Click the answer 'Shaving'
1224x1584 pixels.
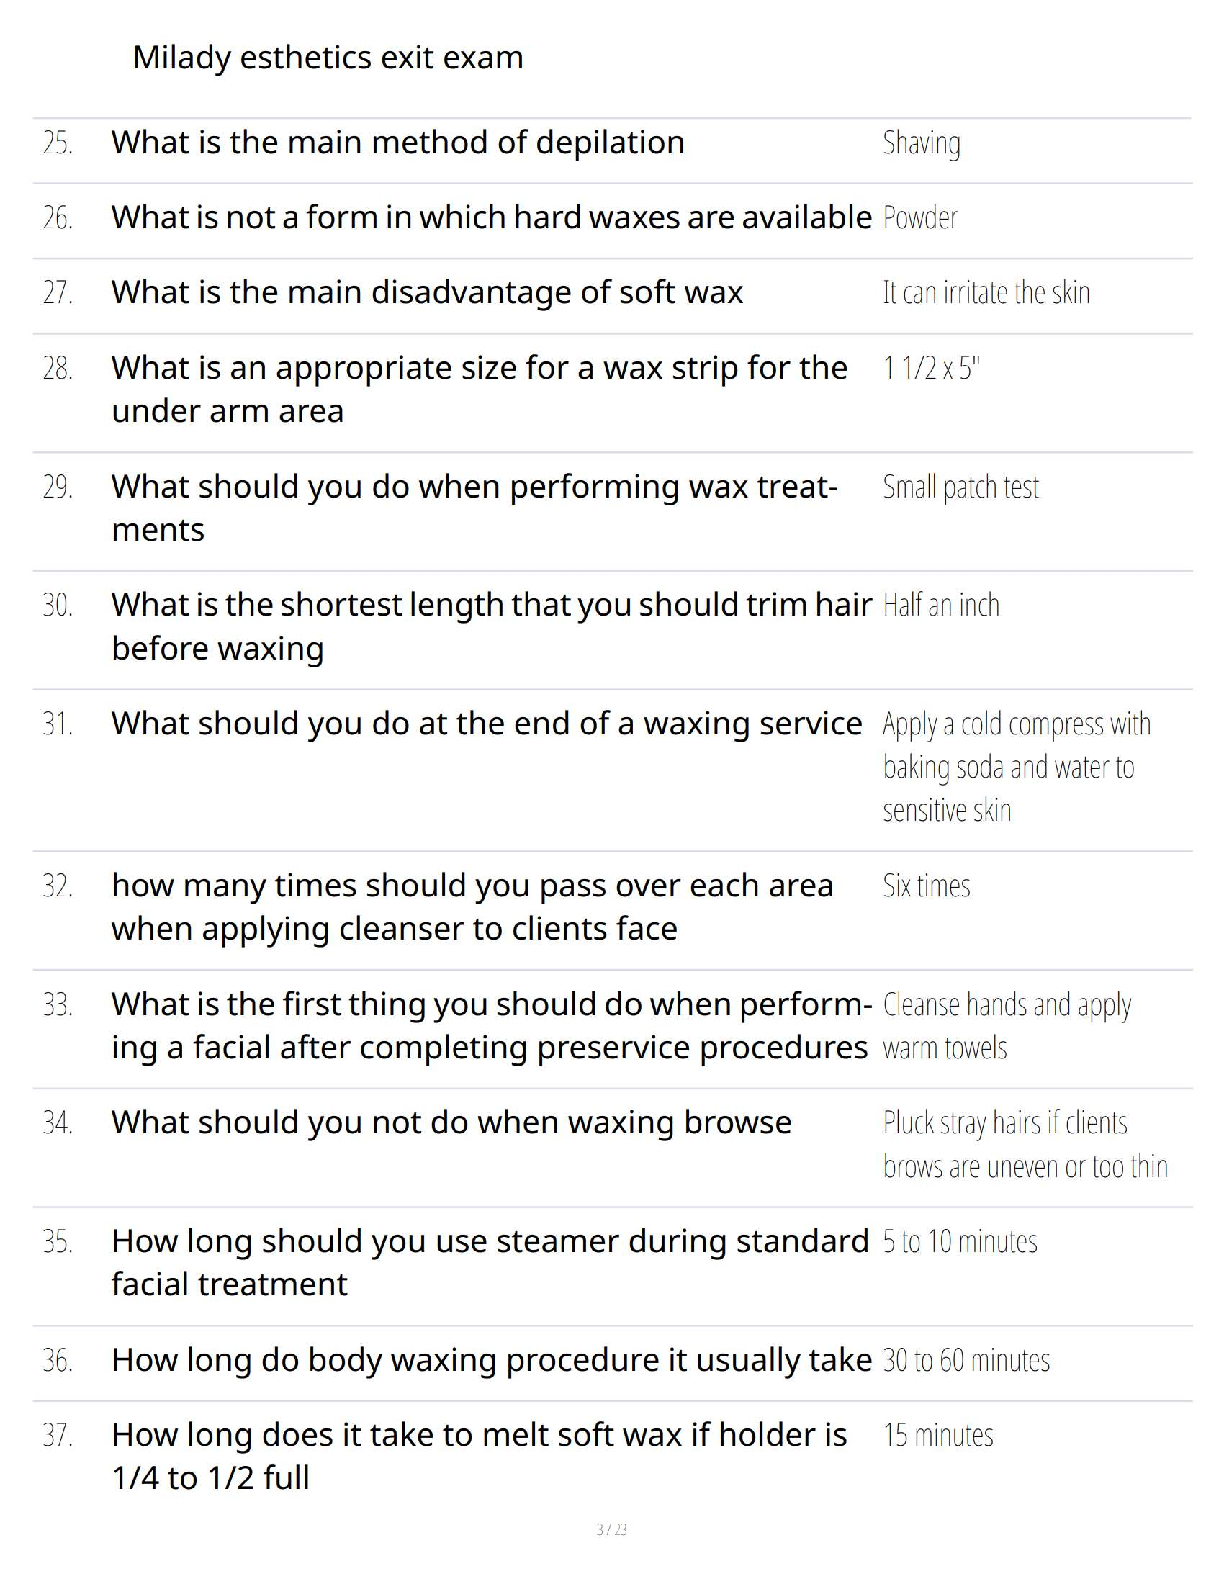click(921, 144)
